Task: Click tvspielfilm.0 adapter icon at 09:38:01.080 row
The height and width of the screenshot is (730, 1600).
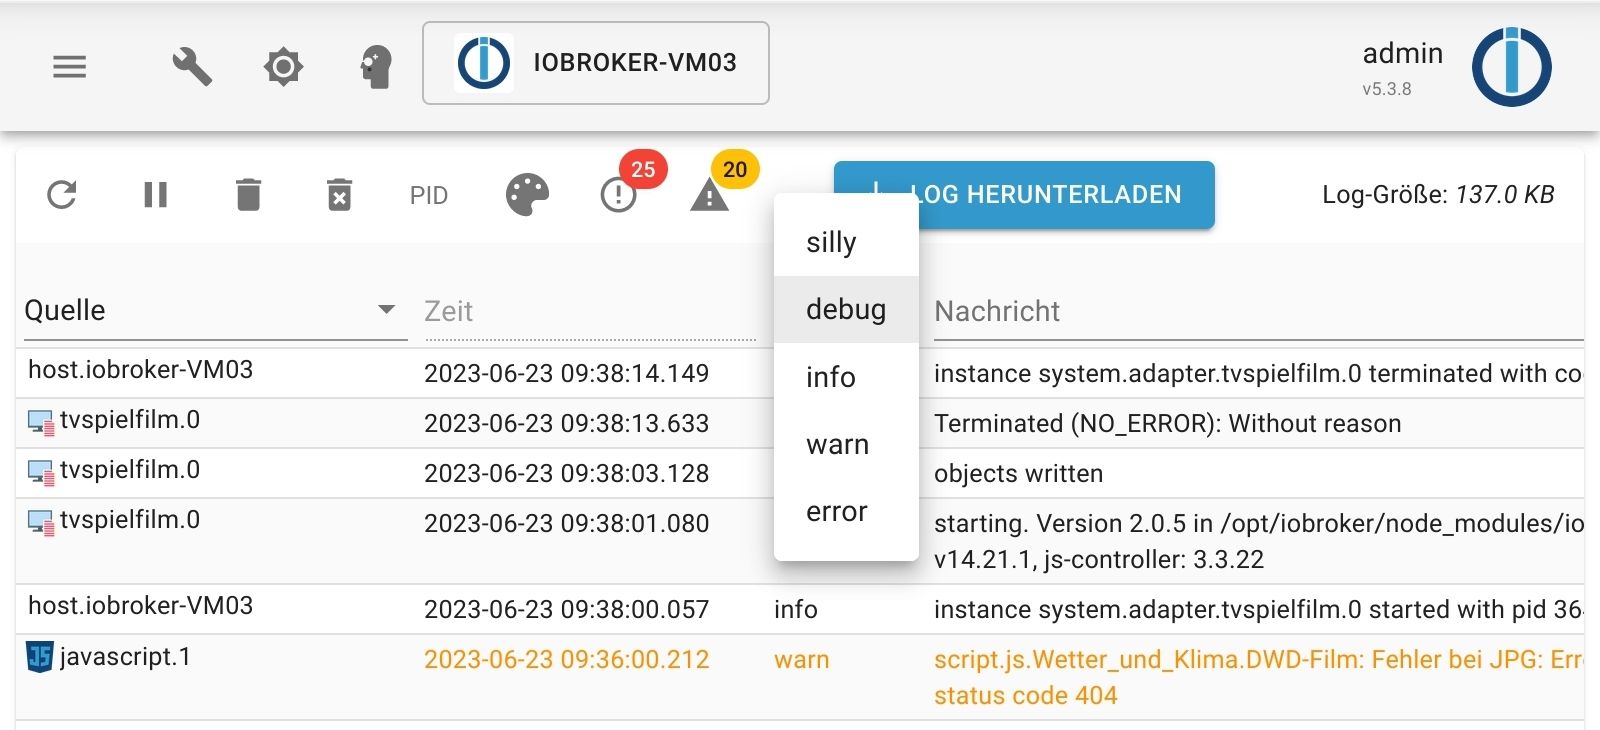Action: pos(41,522)
